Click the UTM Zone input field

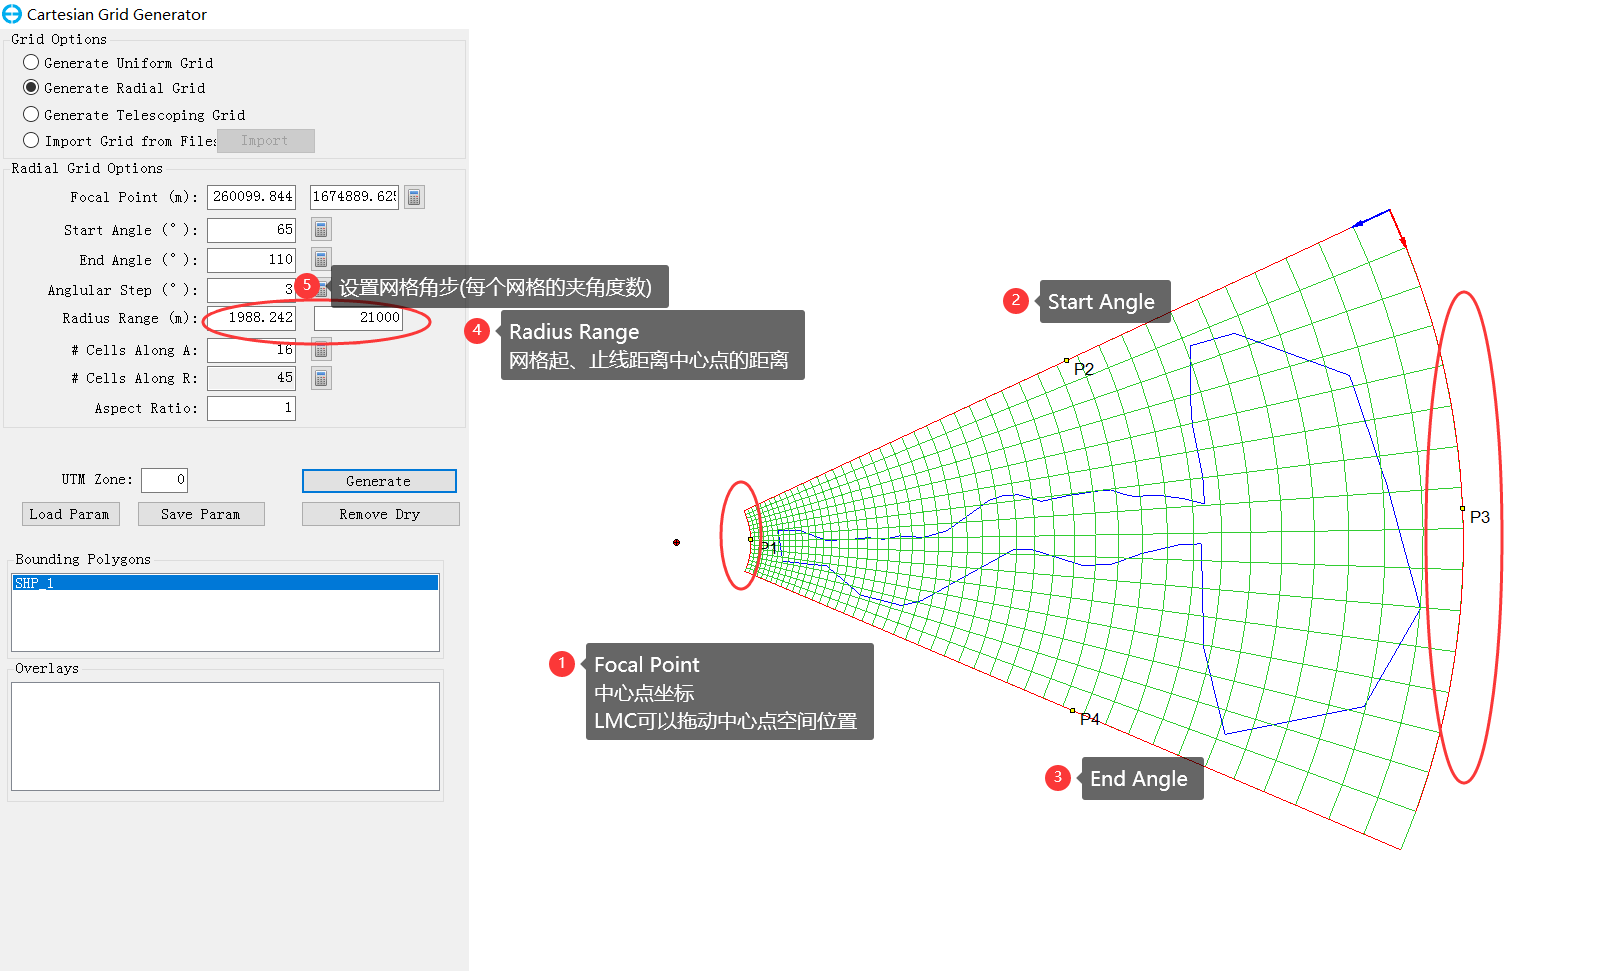click(164, 480)
